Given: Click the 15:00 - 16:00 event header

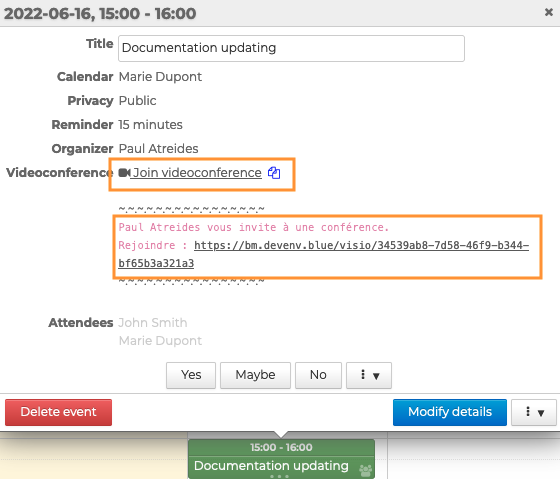Looking at the screenshot, I should (281, 447).
